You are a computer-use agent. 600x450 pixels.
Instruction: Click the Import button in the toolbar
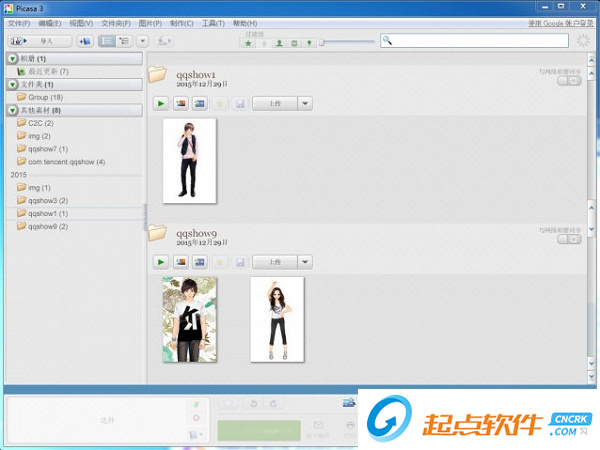[39, 41]
